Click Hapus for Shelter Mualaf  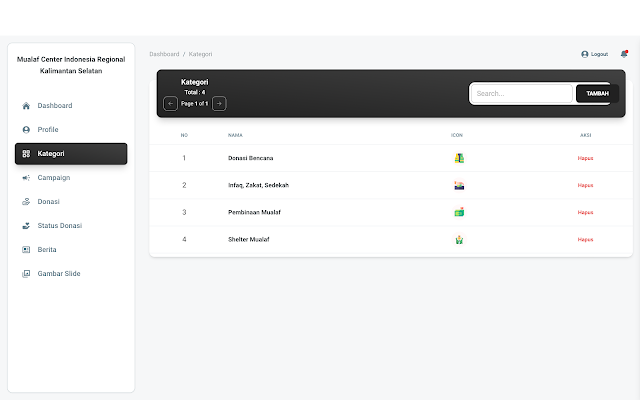pyautogui.click(x=585, y=240)
